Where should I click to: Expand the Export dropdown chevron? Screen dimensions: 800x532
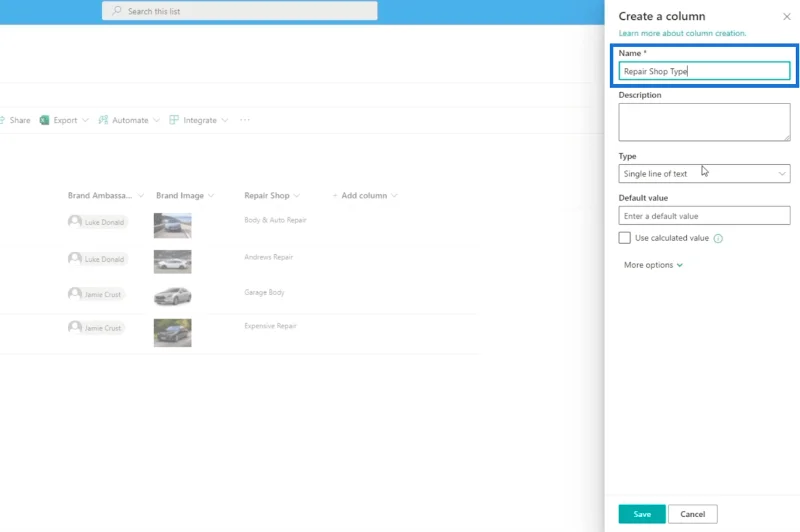point(85,120)
